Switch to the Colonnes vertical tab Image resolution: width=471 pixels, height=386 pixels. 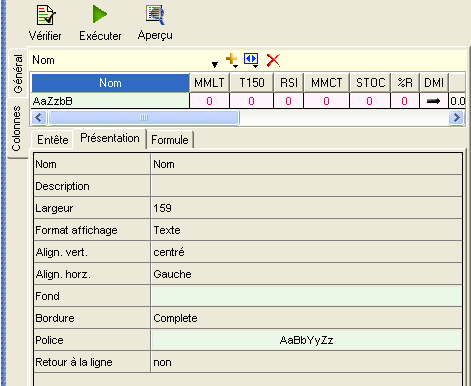pos(17,128)
